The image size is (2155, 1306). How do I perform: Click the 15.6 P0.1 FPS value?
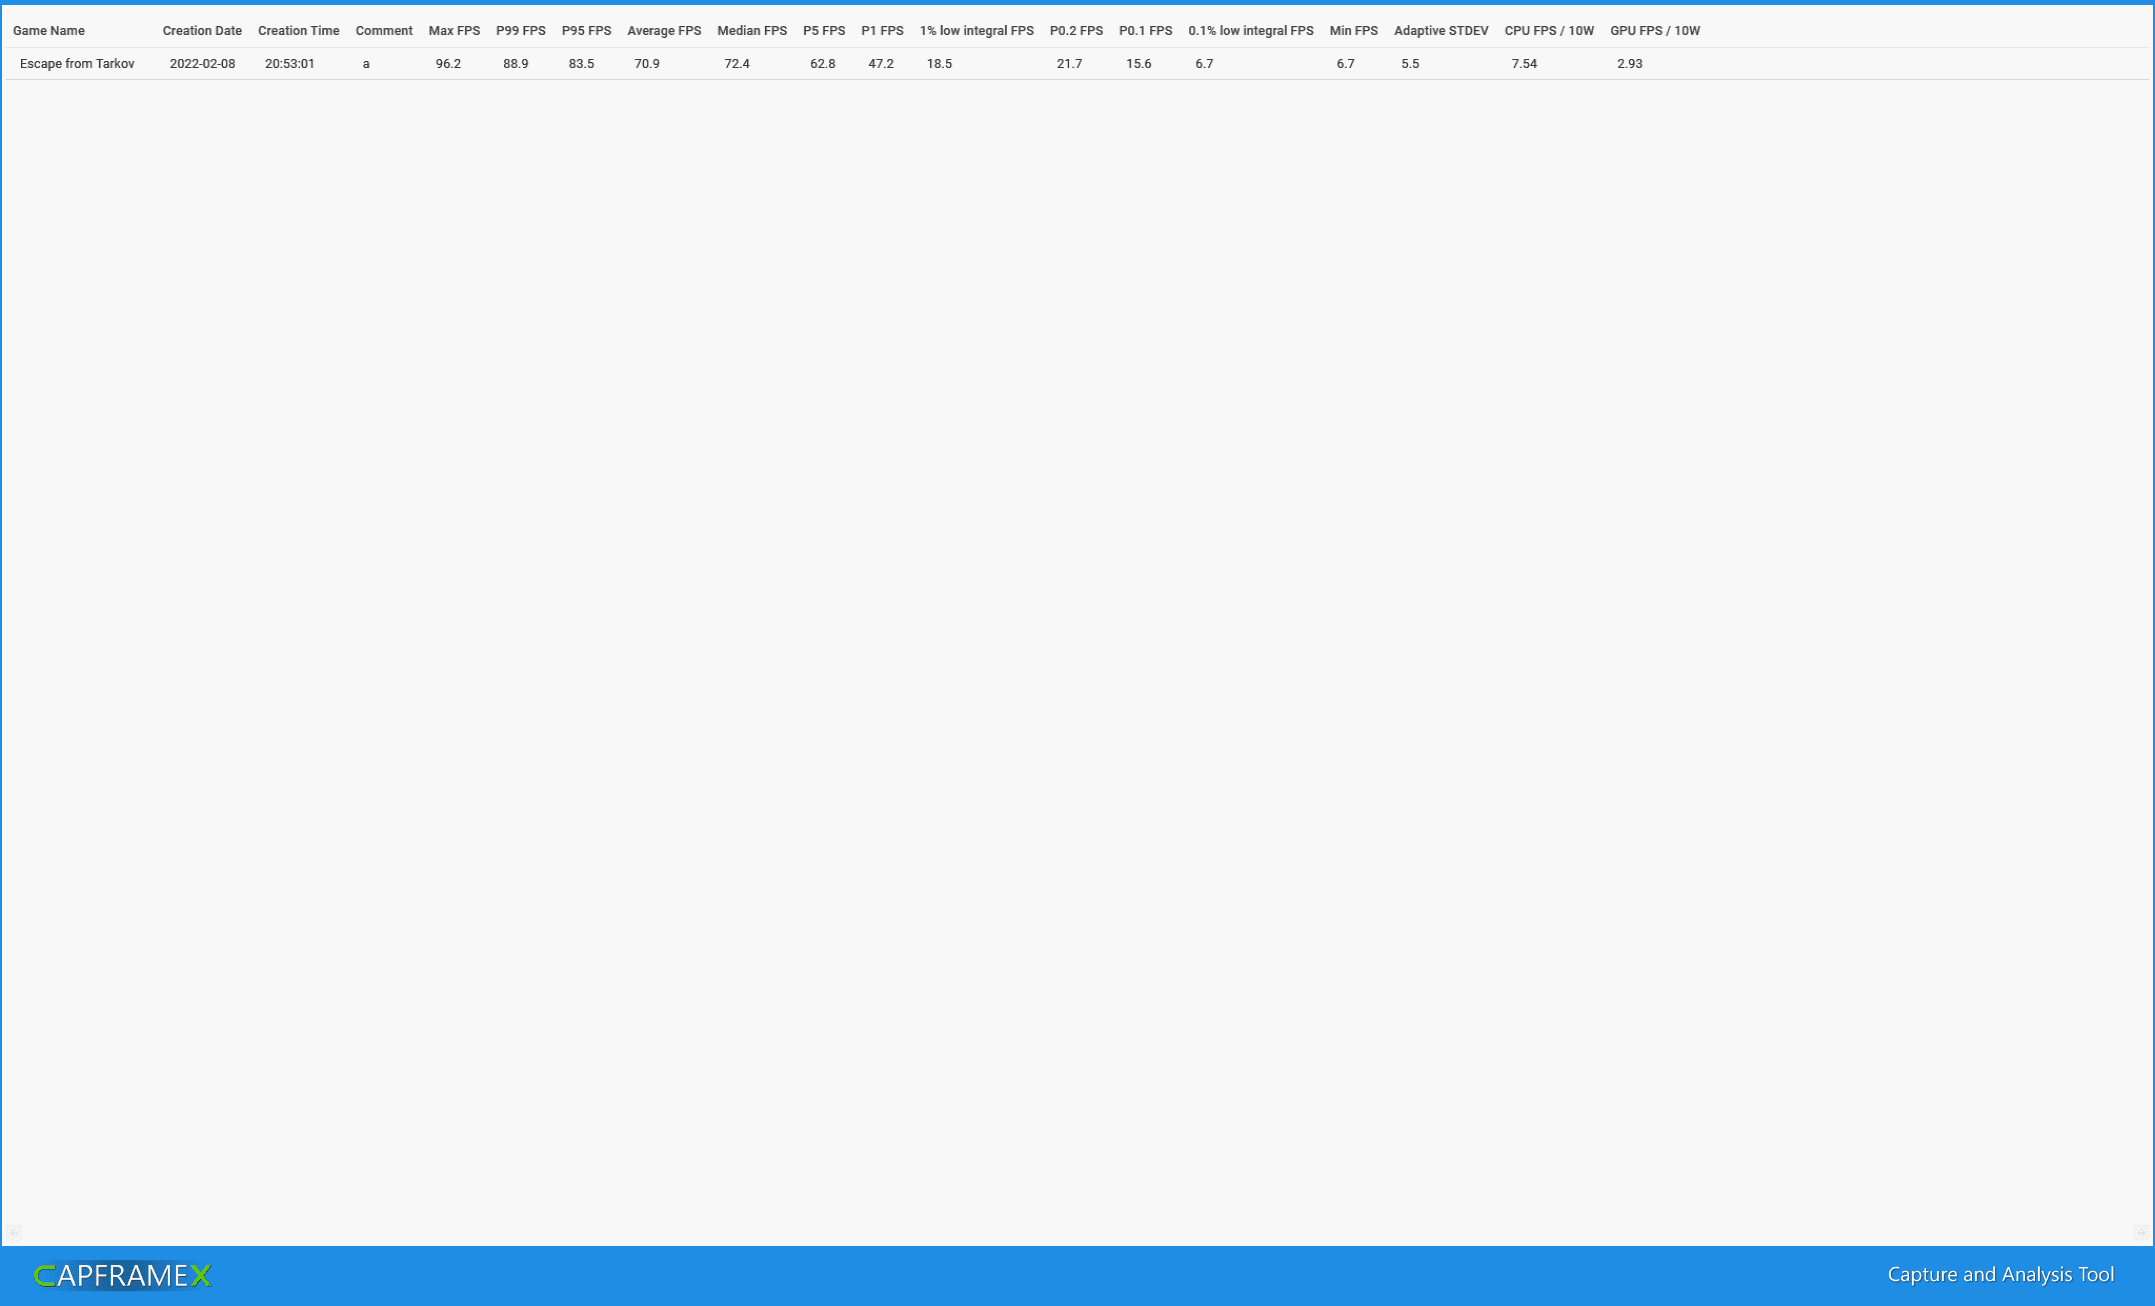(x=1138, y=64)
